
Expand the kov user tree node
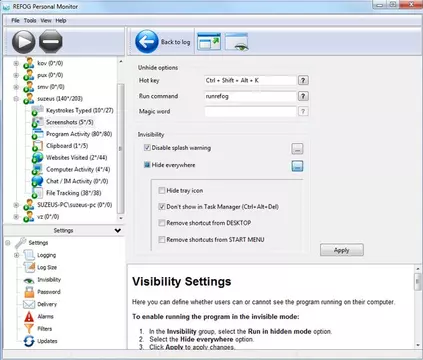click(16, 63)
